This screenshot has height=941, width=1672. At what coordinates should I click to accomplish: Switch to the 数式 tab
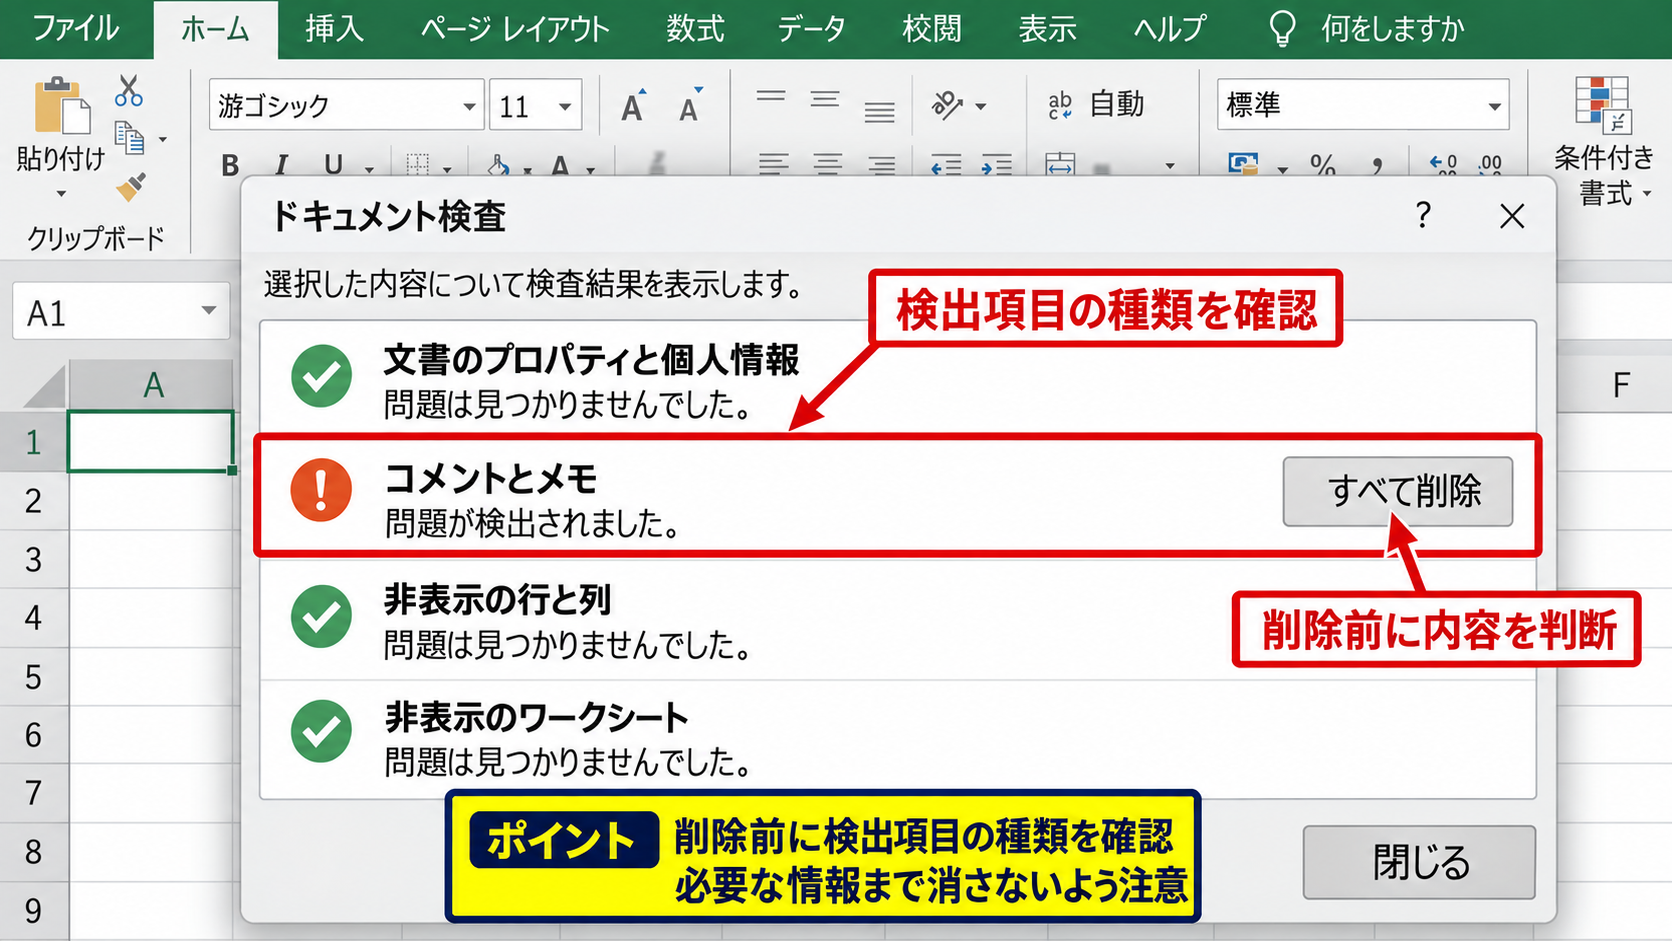point(695,28)
